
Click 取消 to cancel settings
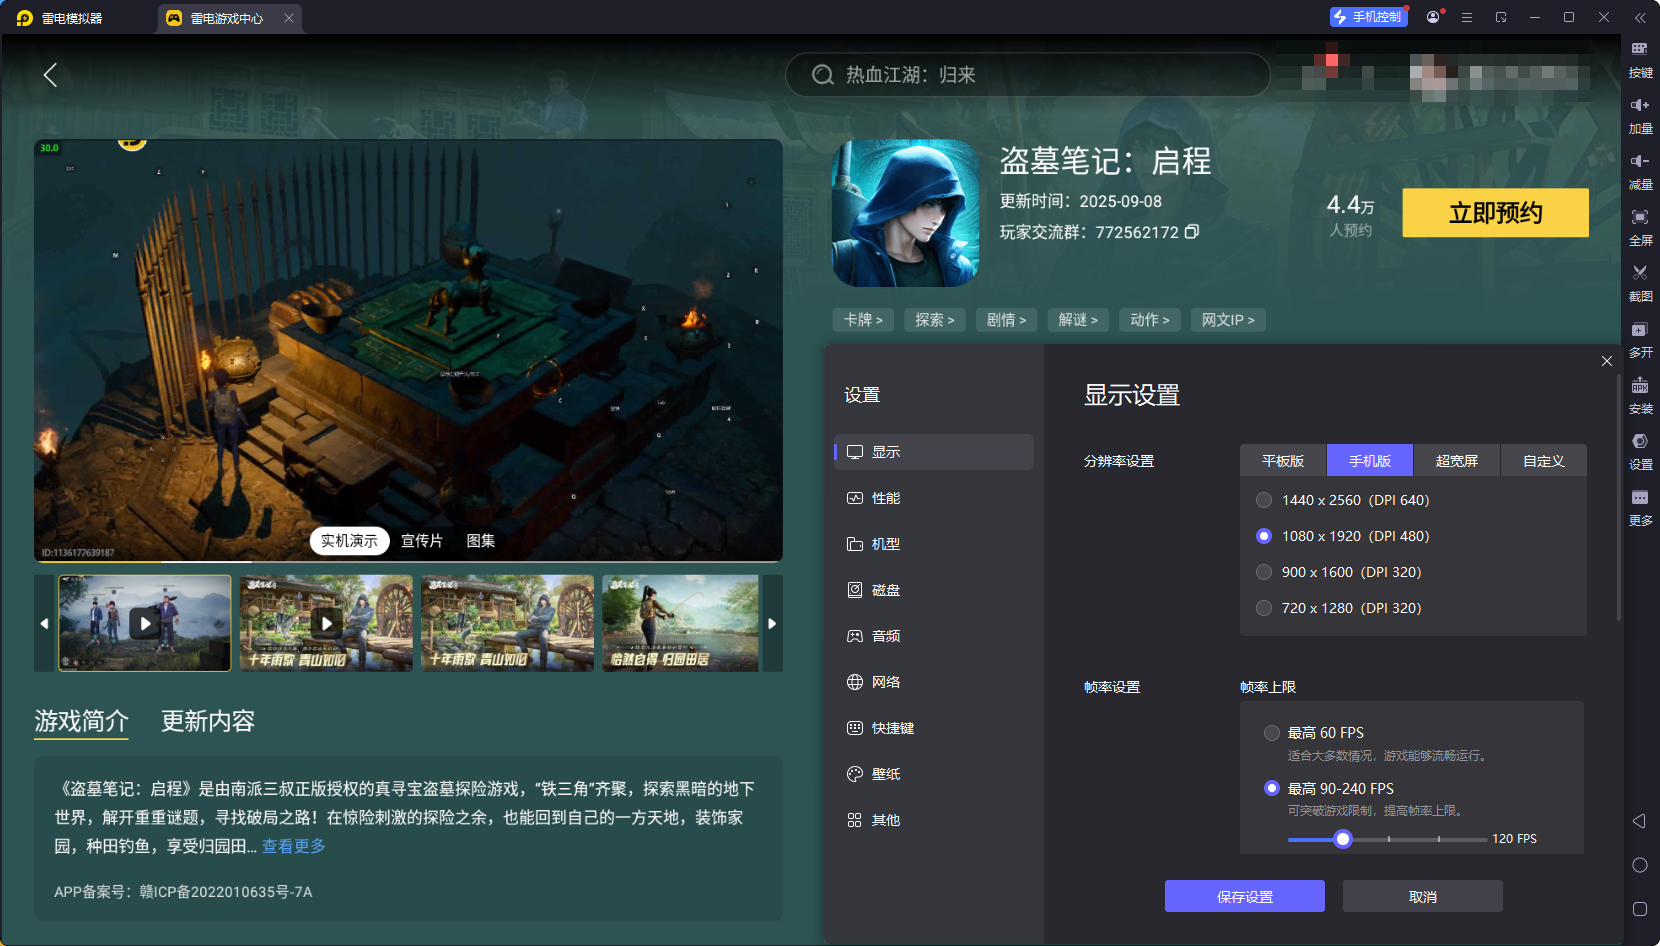point(1423,896)
